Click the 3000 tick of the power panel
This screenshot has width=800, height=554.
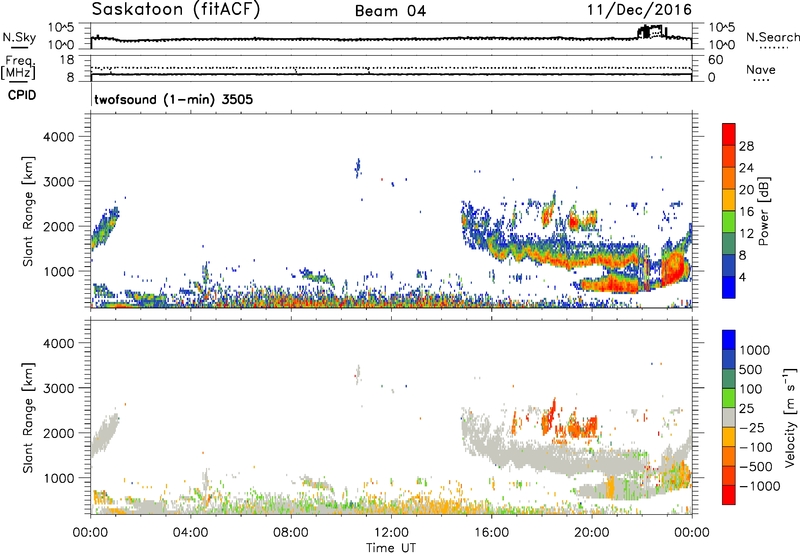58,182
